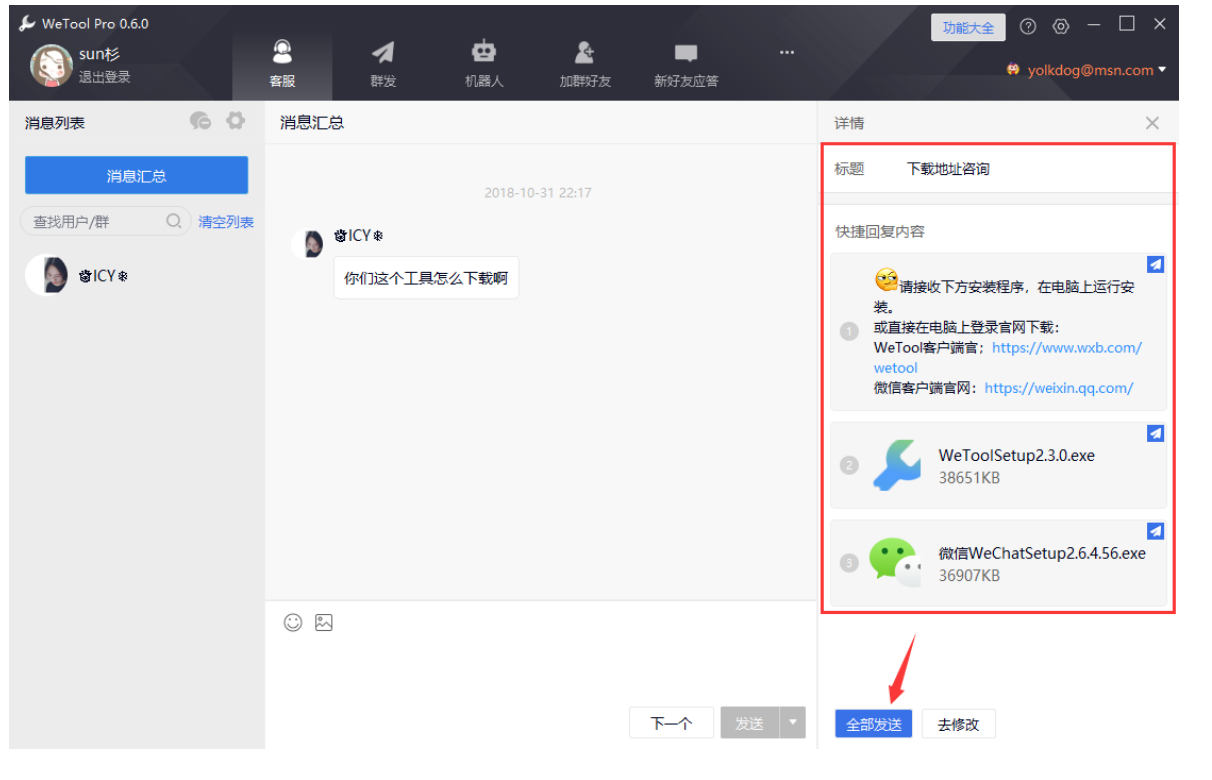The image size is (1212, 780).
Task: Expand the dropdown arrow next to 发送
Action: (x=793, y=723)
